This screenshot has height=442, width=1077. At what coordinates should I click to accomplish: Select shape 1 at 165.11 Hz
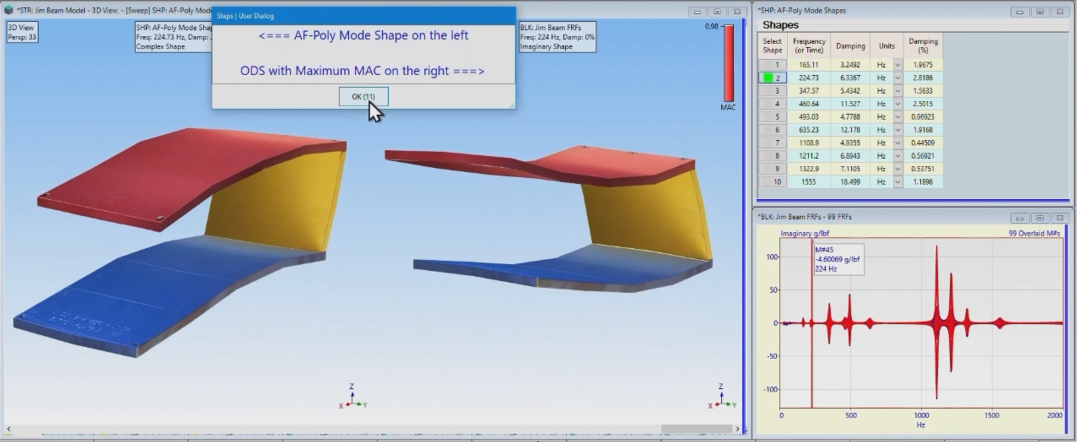pos(772,64)
